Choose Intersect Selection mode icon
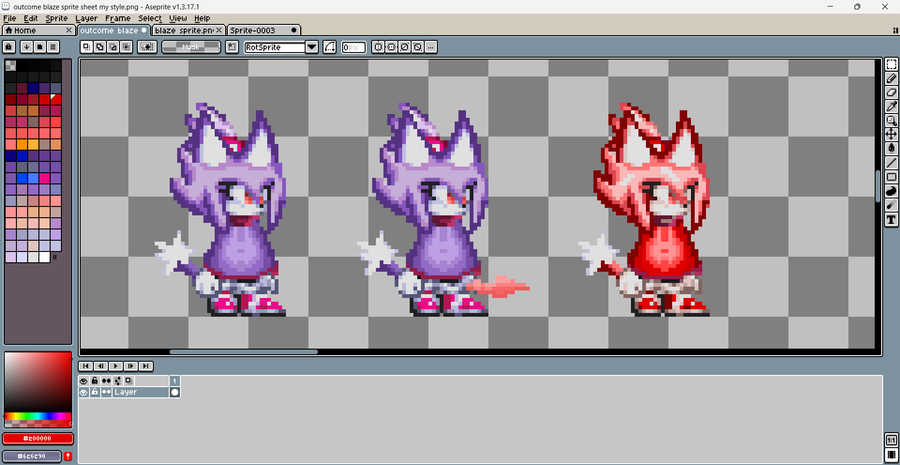Viewport: 900px width, 465px height. pos(126,47)
